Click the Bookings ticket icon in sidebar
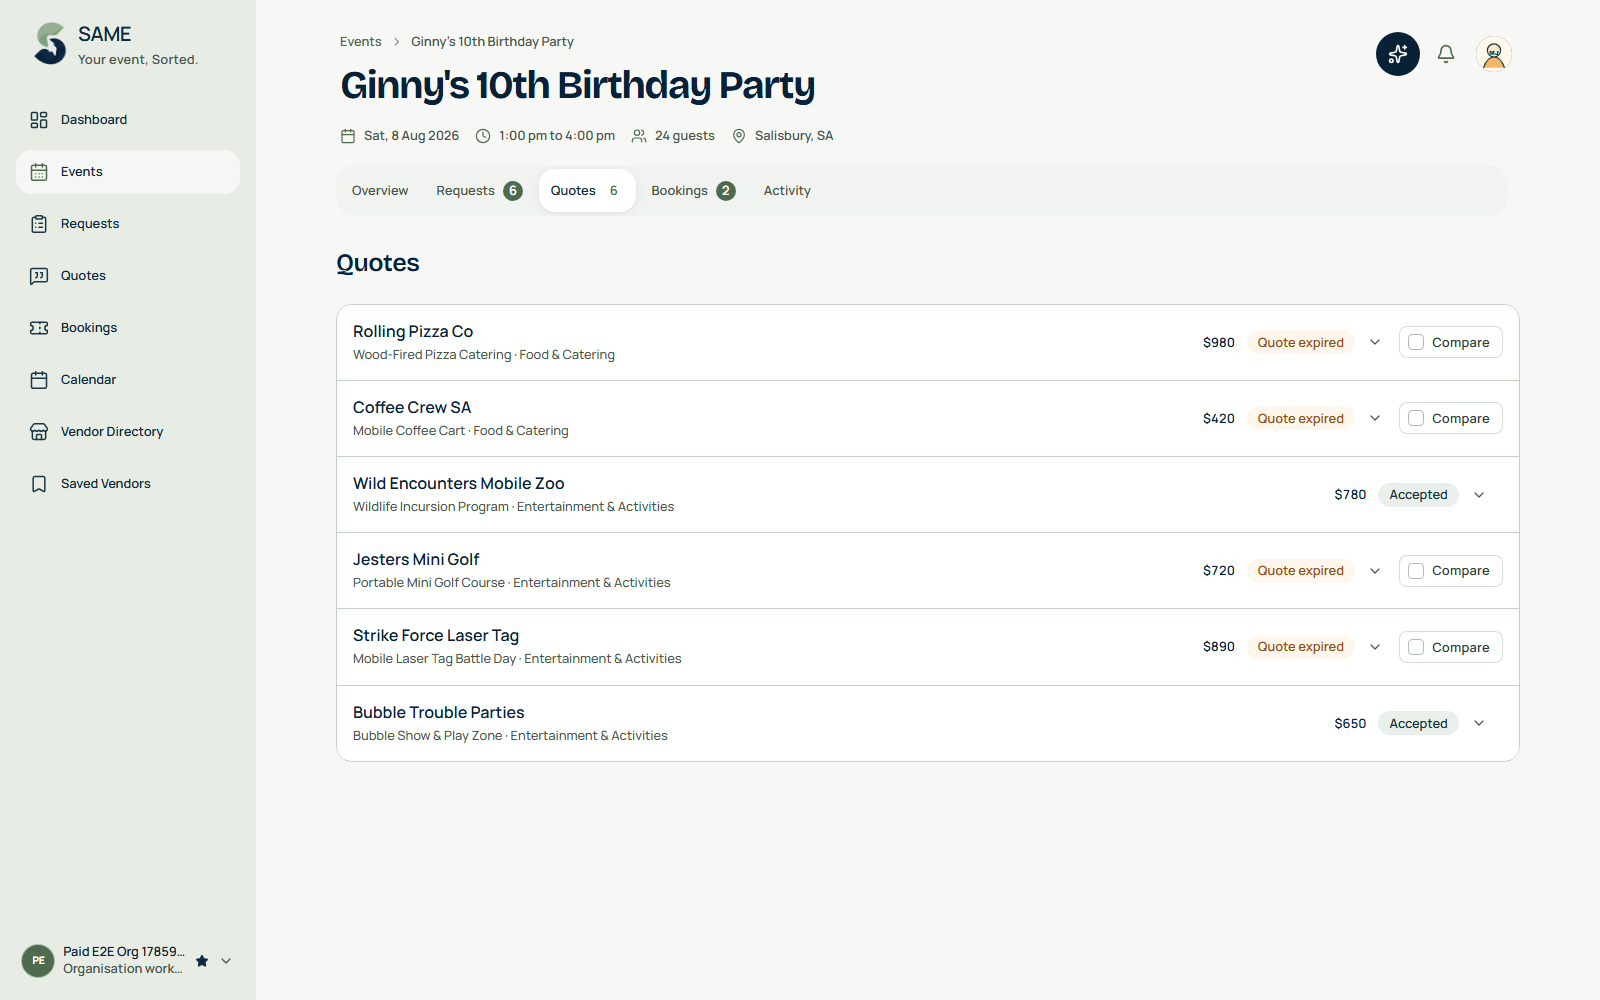The image size is (1600, 1000). point(39,328)
